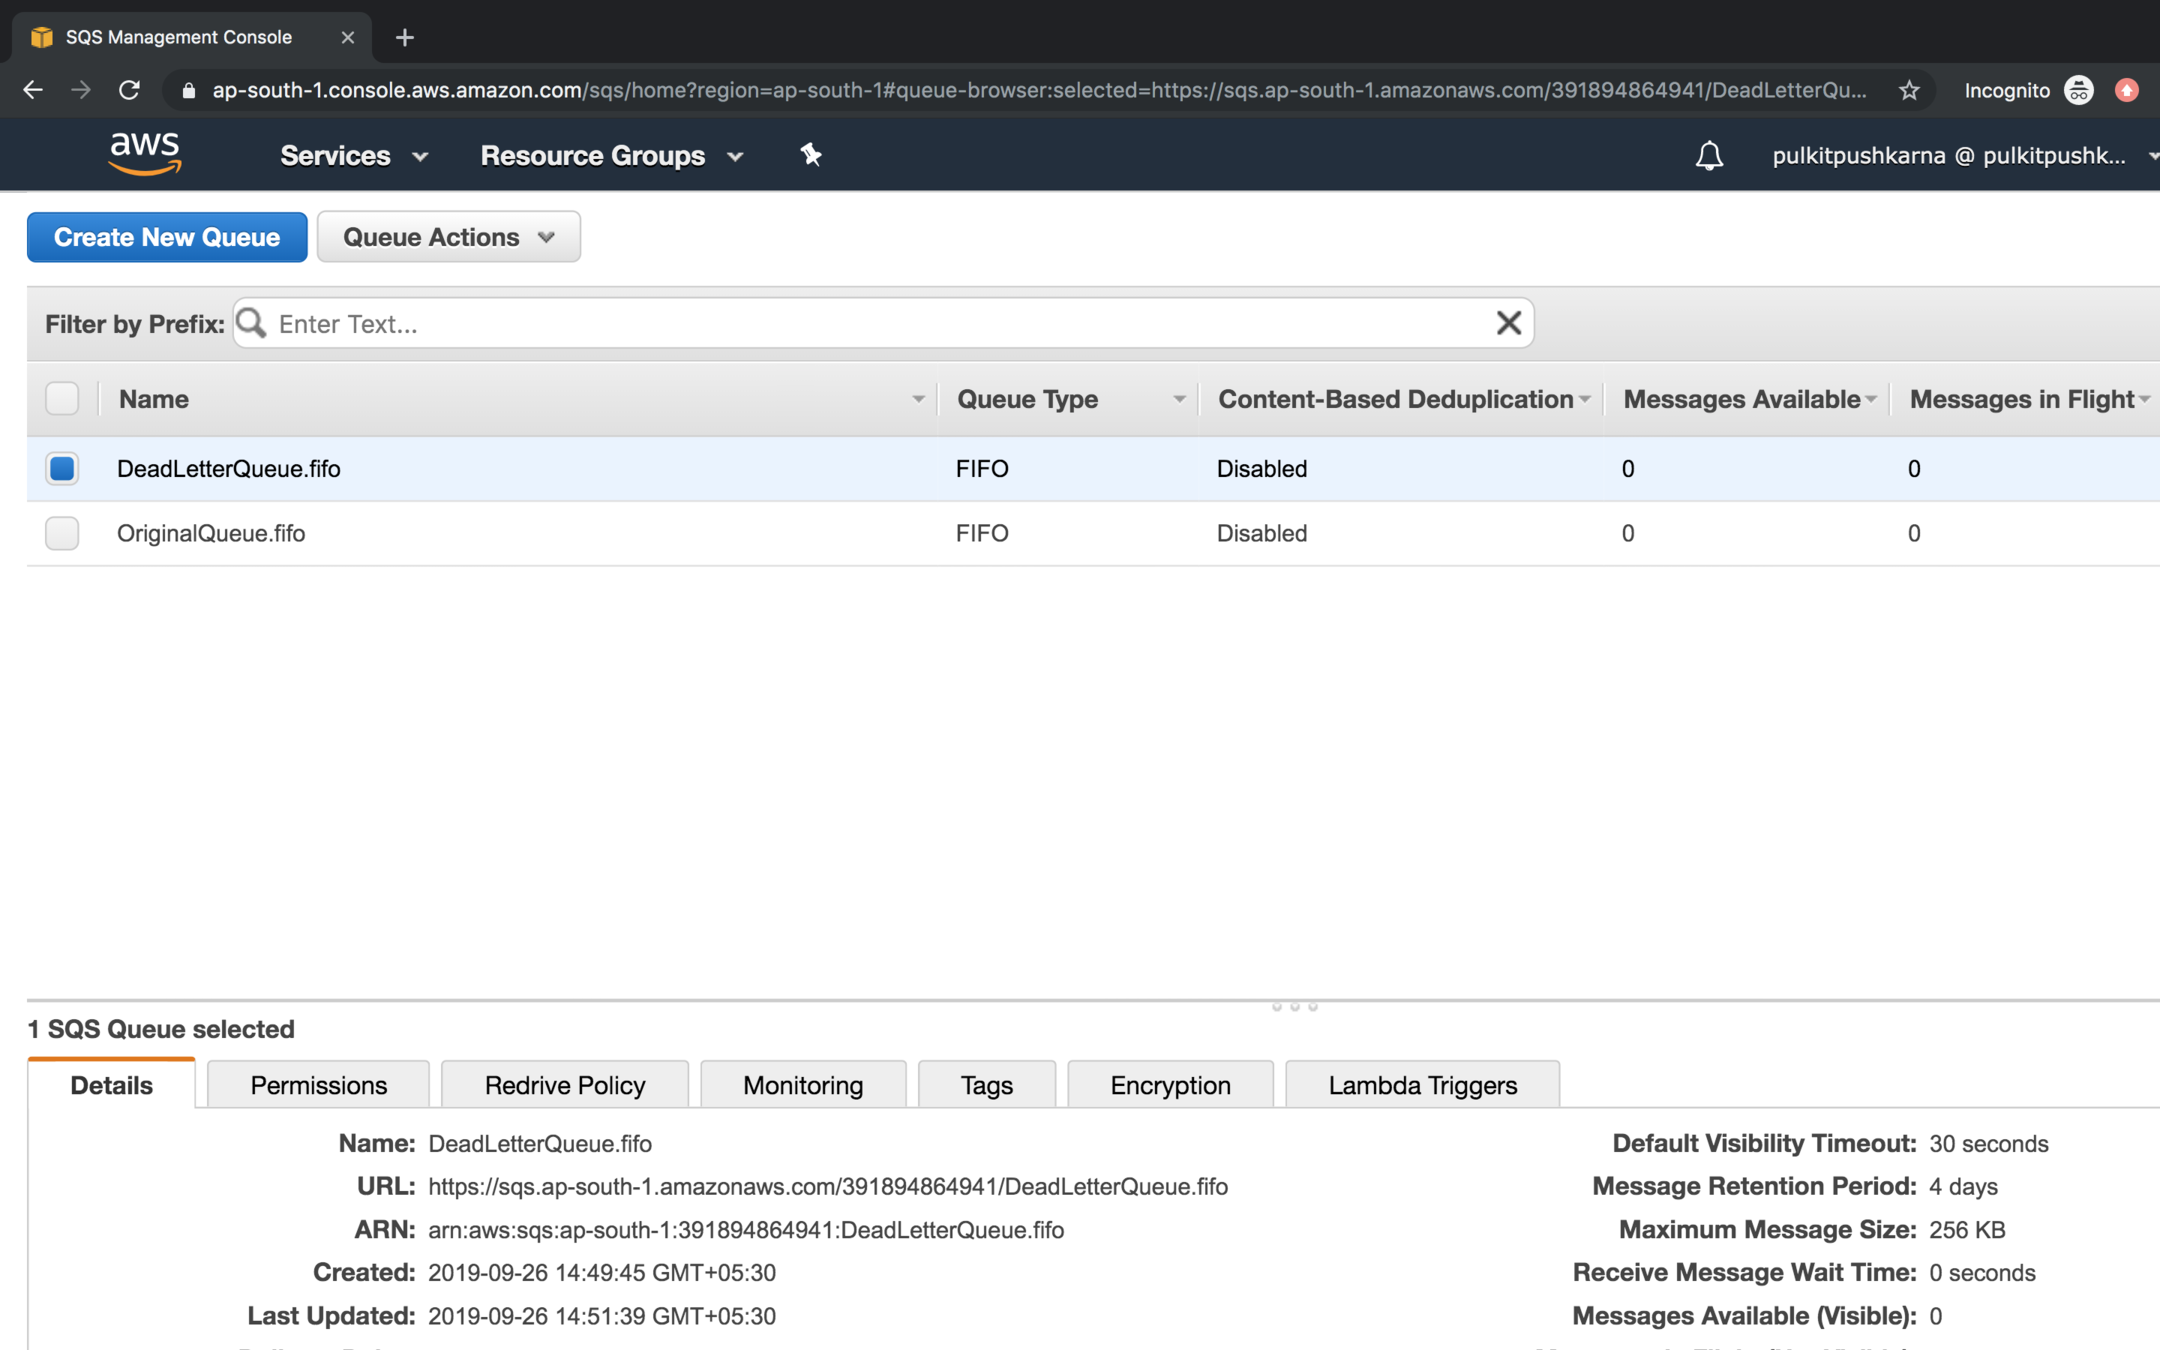Clear the prefix filter with X icon
Image resolution: width=2160 pixels, height=1350 pixels.
(x=1508, y=323)
